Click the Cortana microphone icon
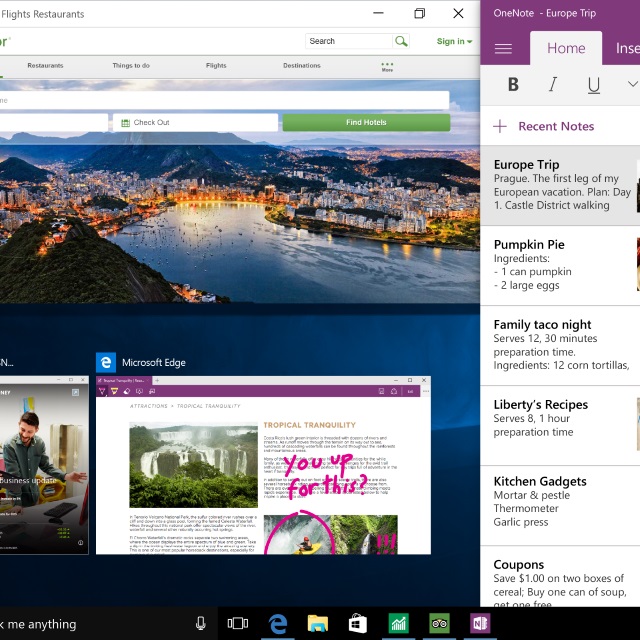The width and height of the screenshot is (640, 640). click(200, 623)
